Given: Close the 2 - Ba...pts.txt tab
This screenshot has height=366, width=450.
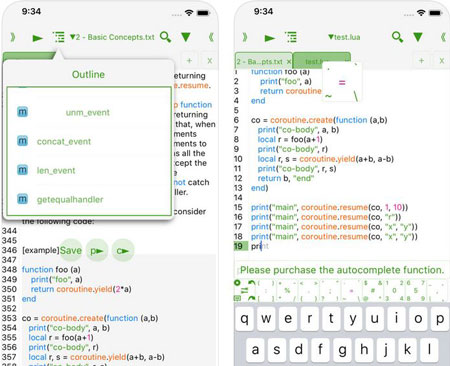Looking at the screenshot, I should (x=289, y=62).
